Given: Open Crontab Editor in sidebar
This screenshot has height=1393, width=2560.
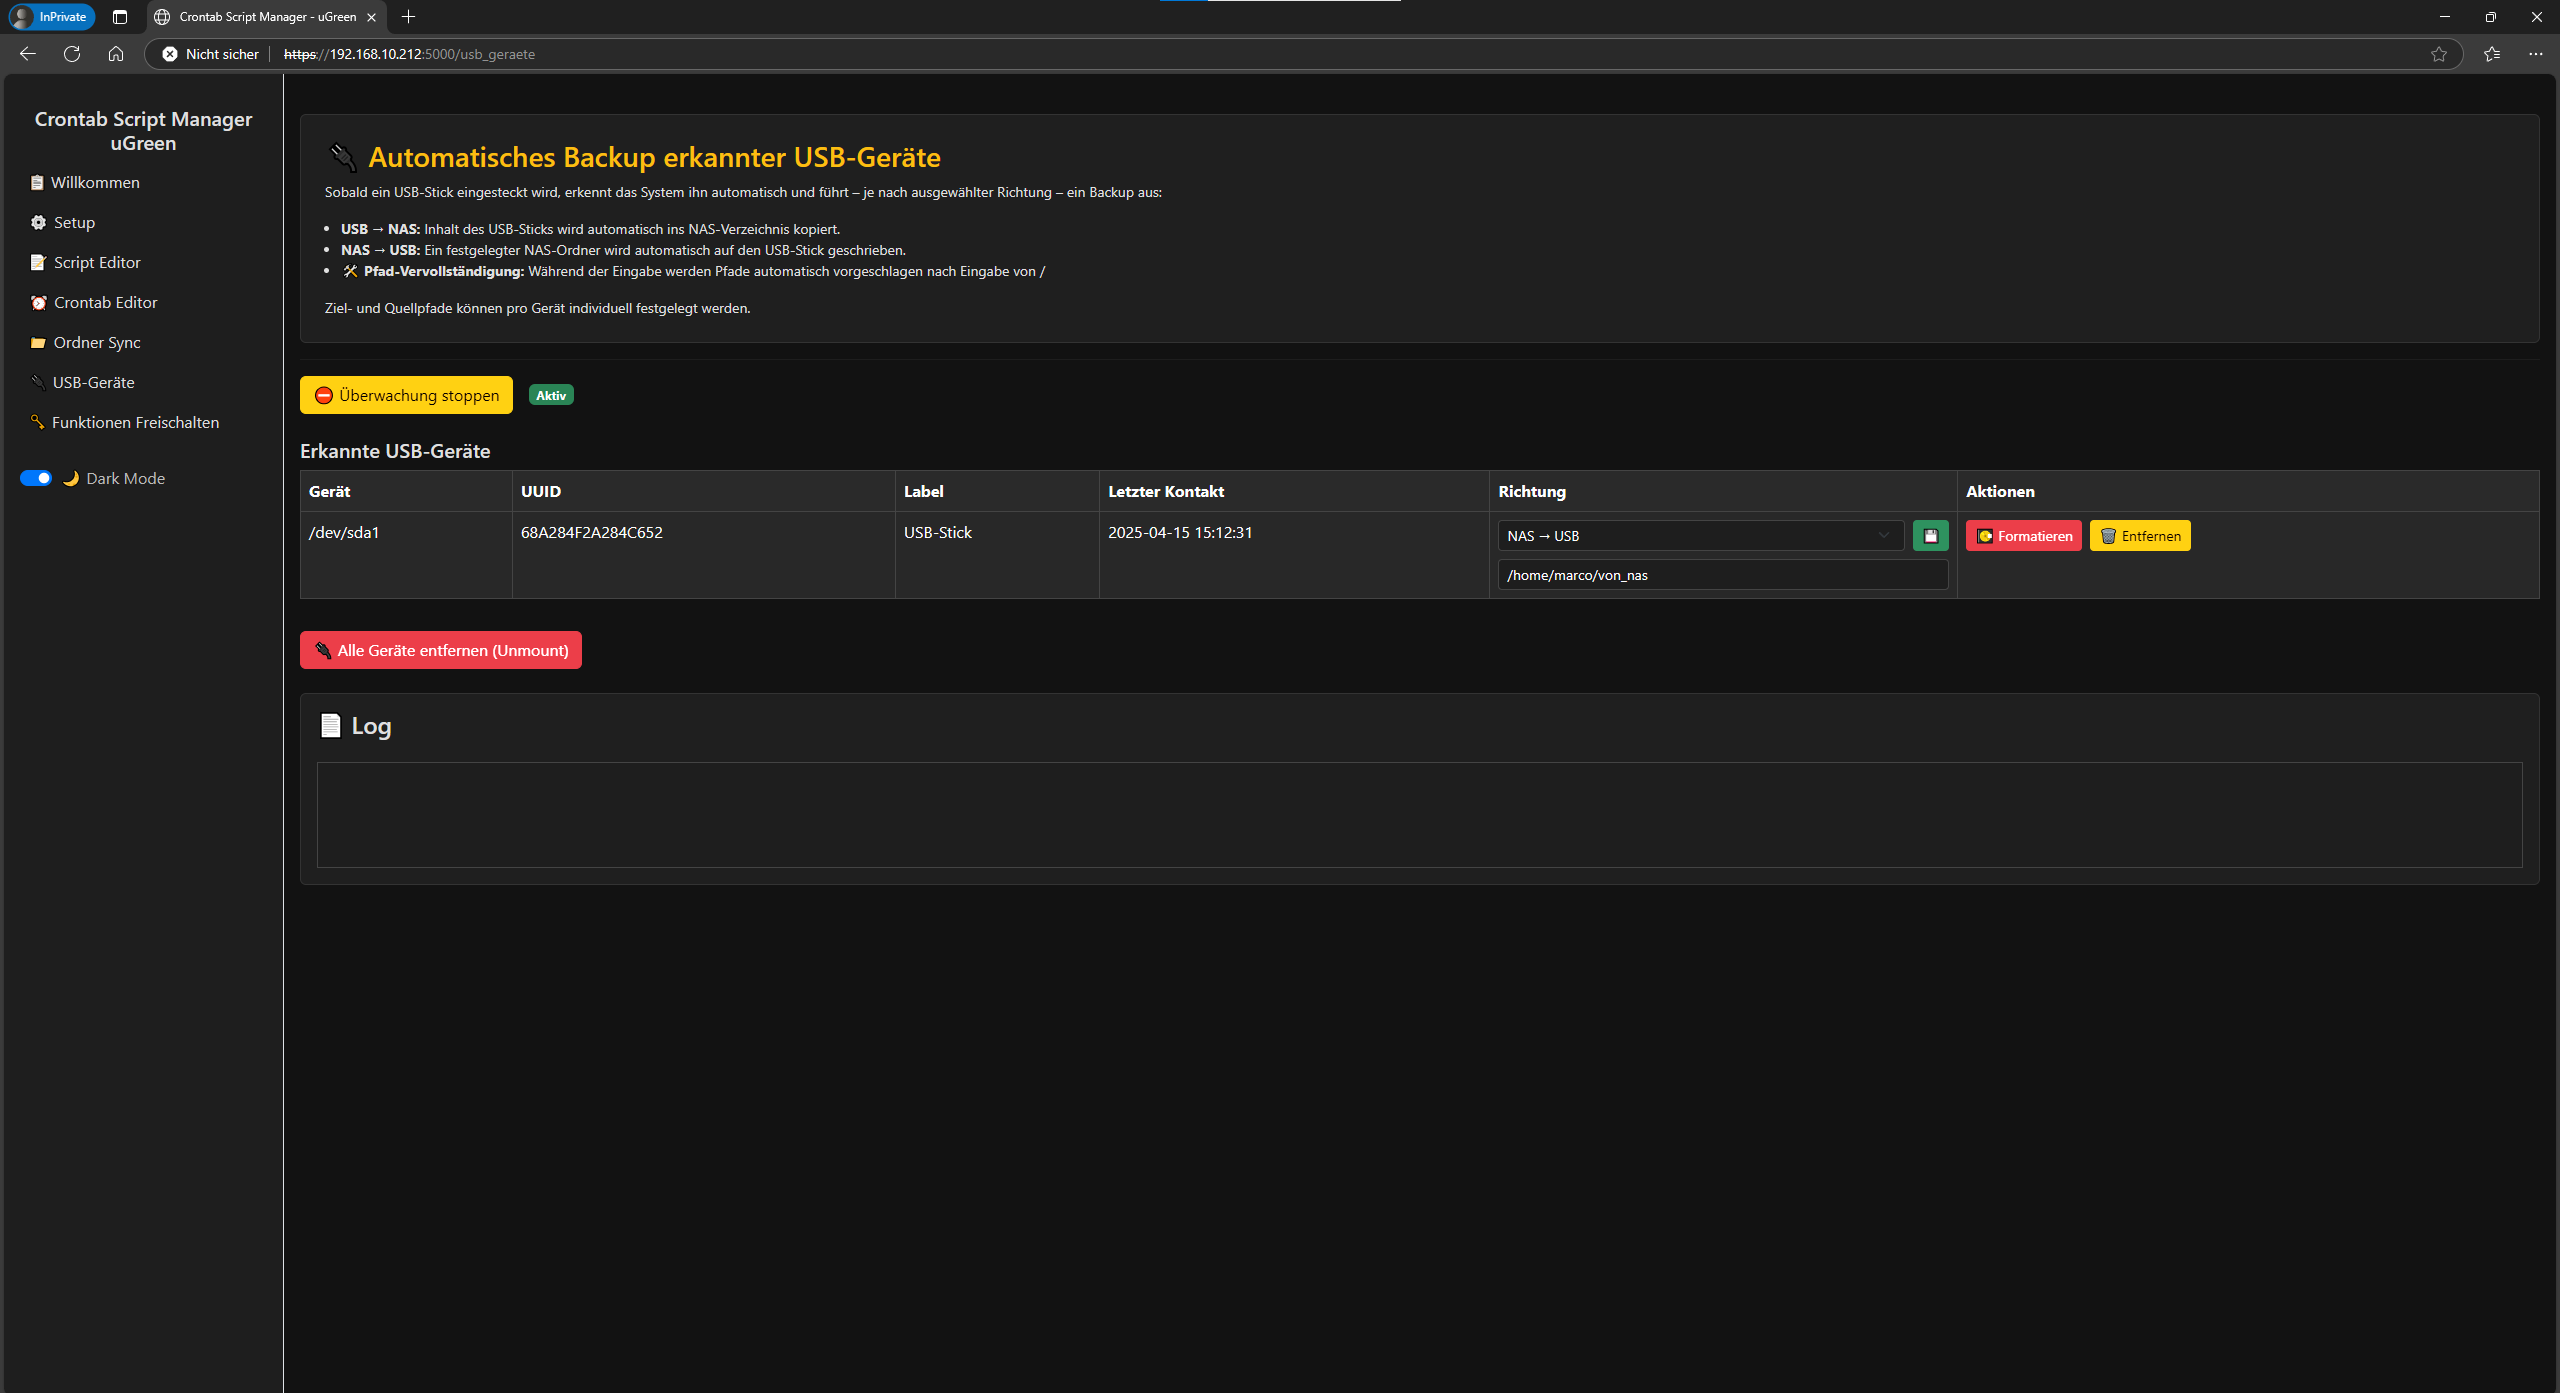Looking at the screenshot, I should click(94, 302).
